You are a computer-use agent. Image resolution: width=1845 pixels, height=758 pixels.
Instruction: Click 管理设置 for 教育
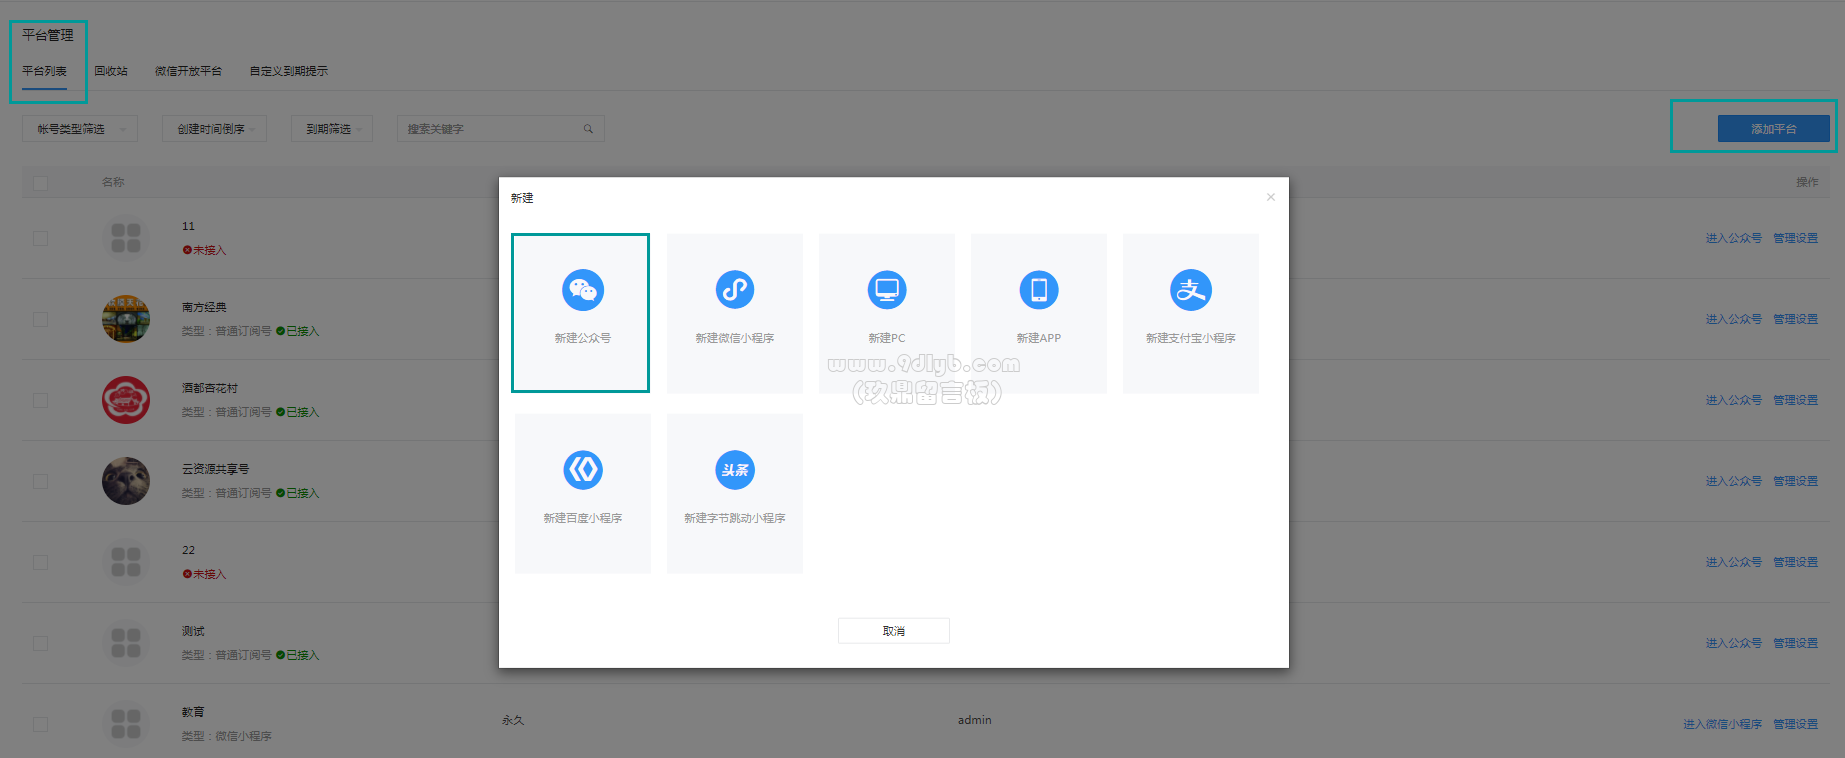[x=1796, y=724]
